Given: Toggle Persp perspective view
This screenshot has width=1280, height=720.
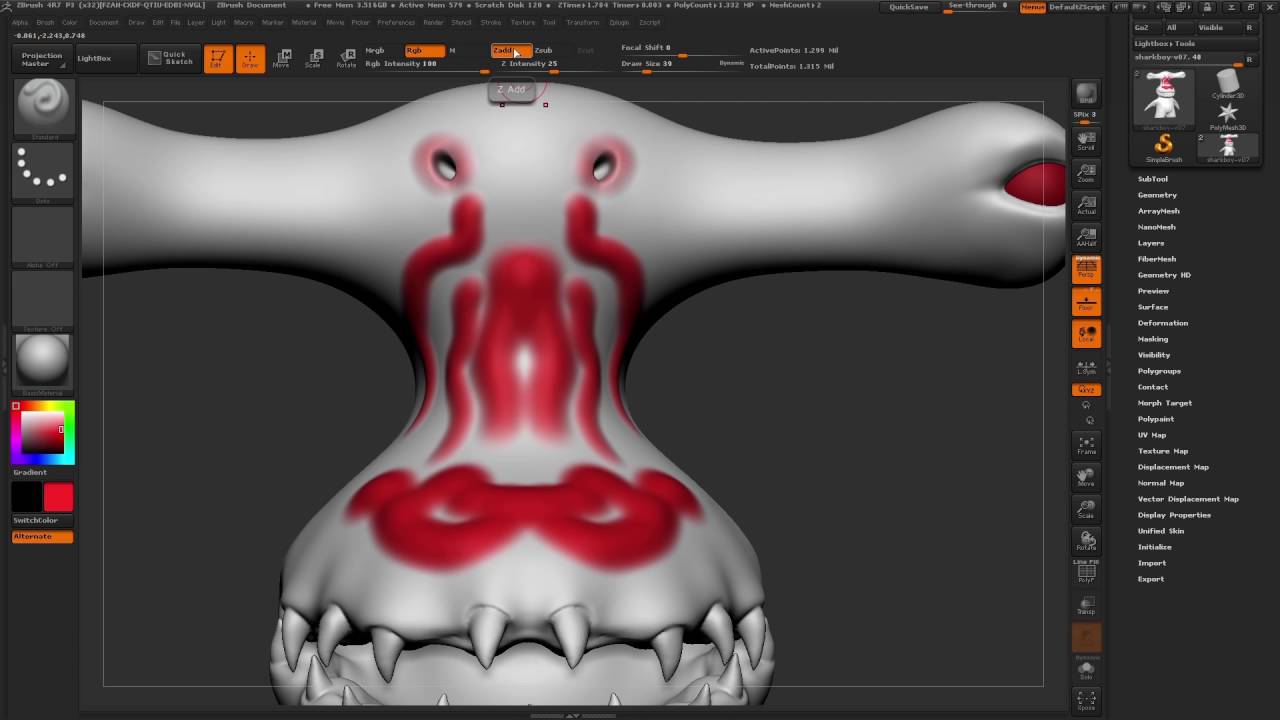Looking at the screenshot, I should point(1086,269).
